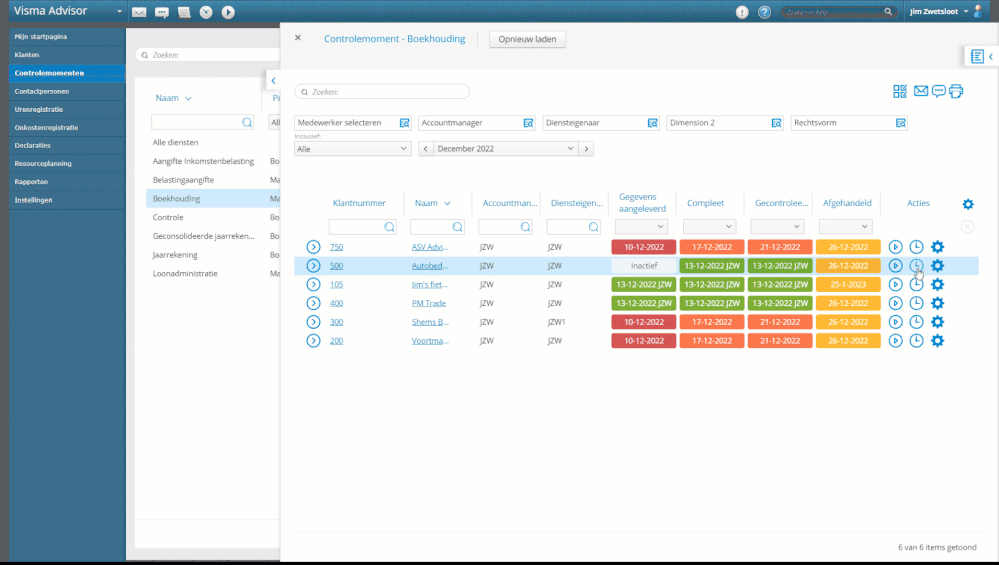Open Jim Zwetsloot user menu

pyautogui.click(x=938, y=11)
